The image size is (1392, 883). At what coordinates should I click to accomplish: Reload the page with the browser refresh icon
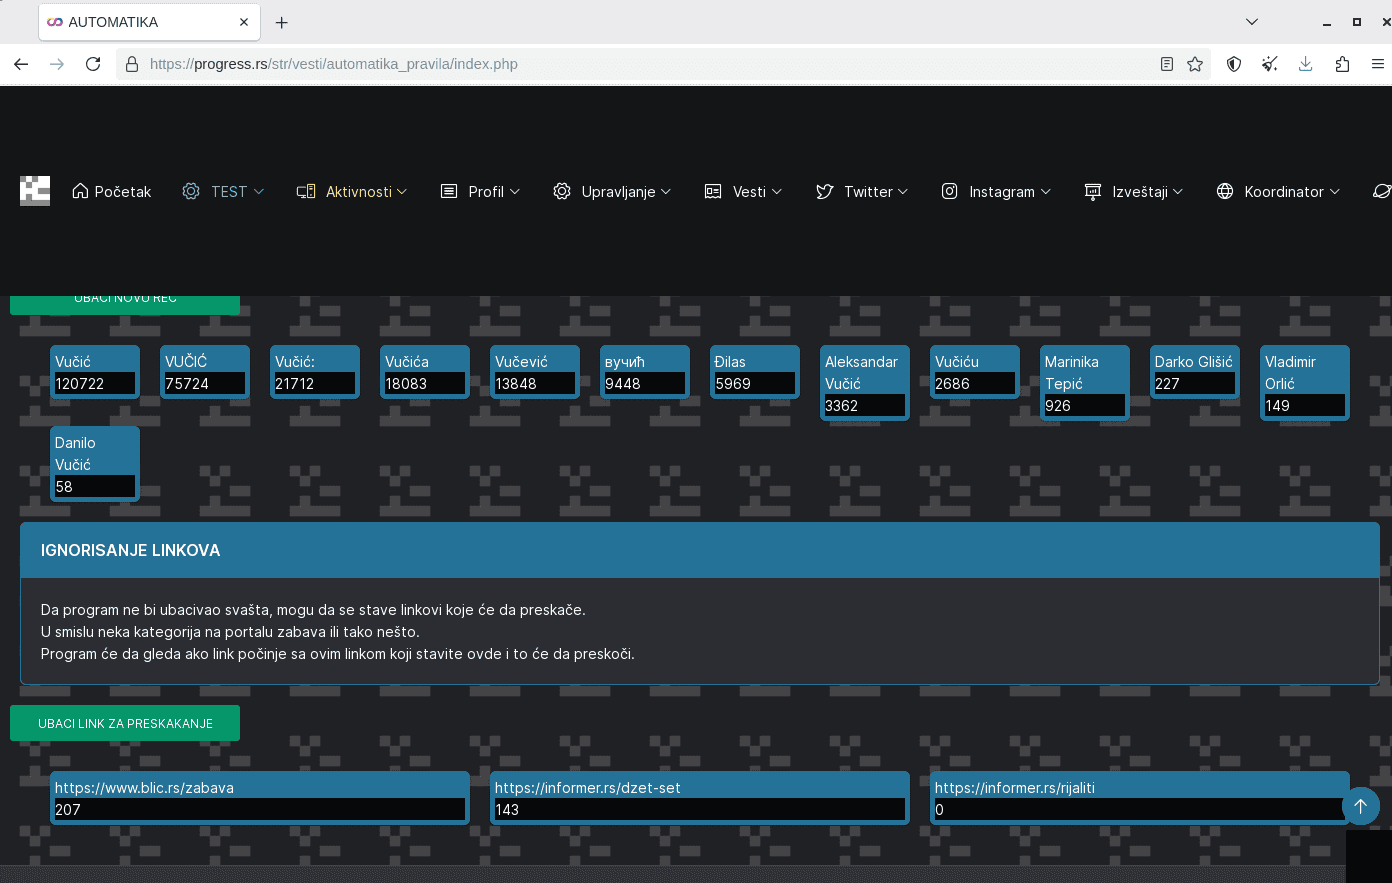click(93, 64)
